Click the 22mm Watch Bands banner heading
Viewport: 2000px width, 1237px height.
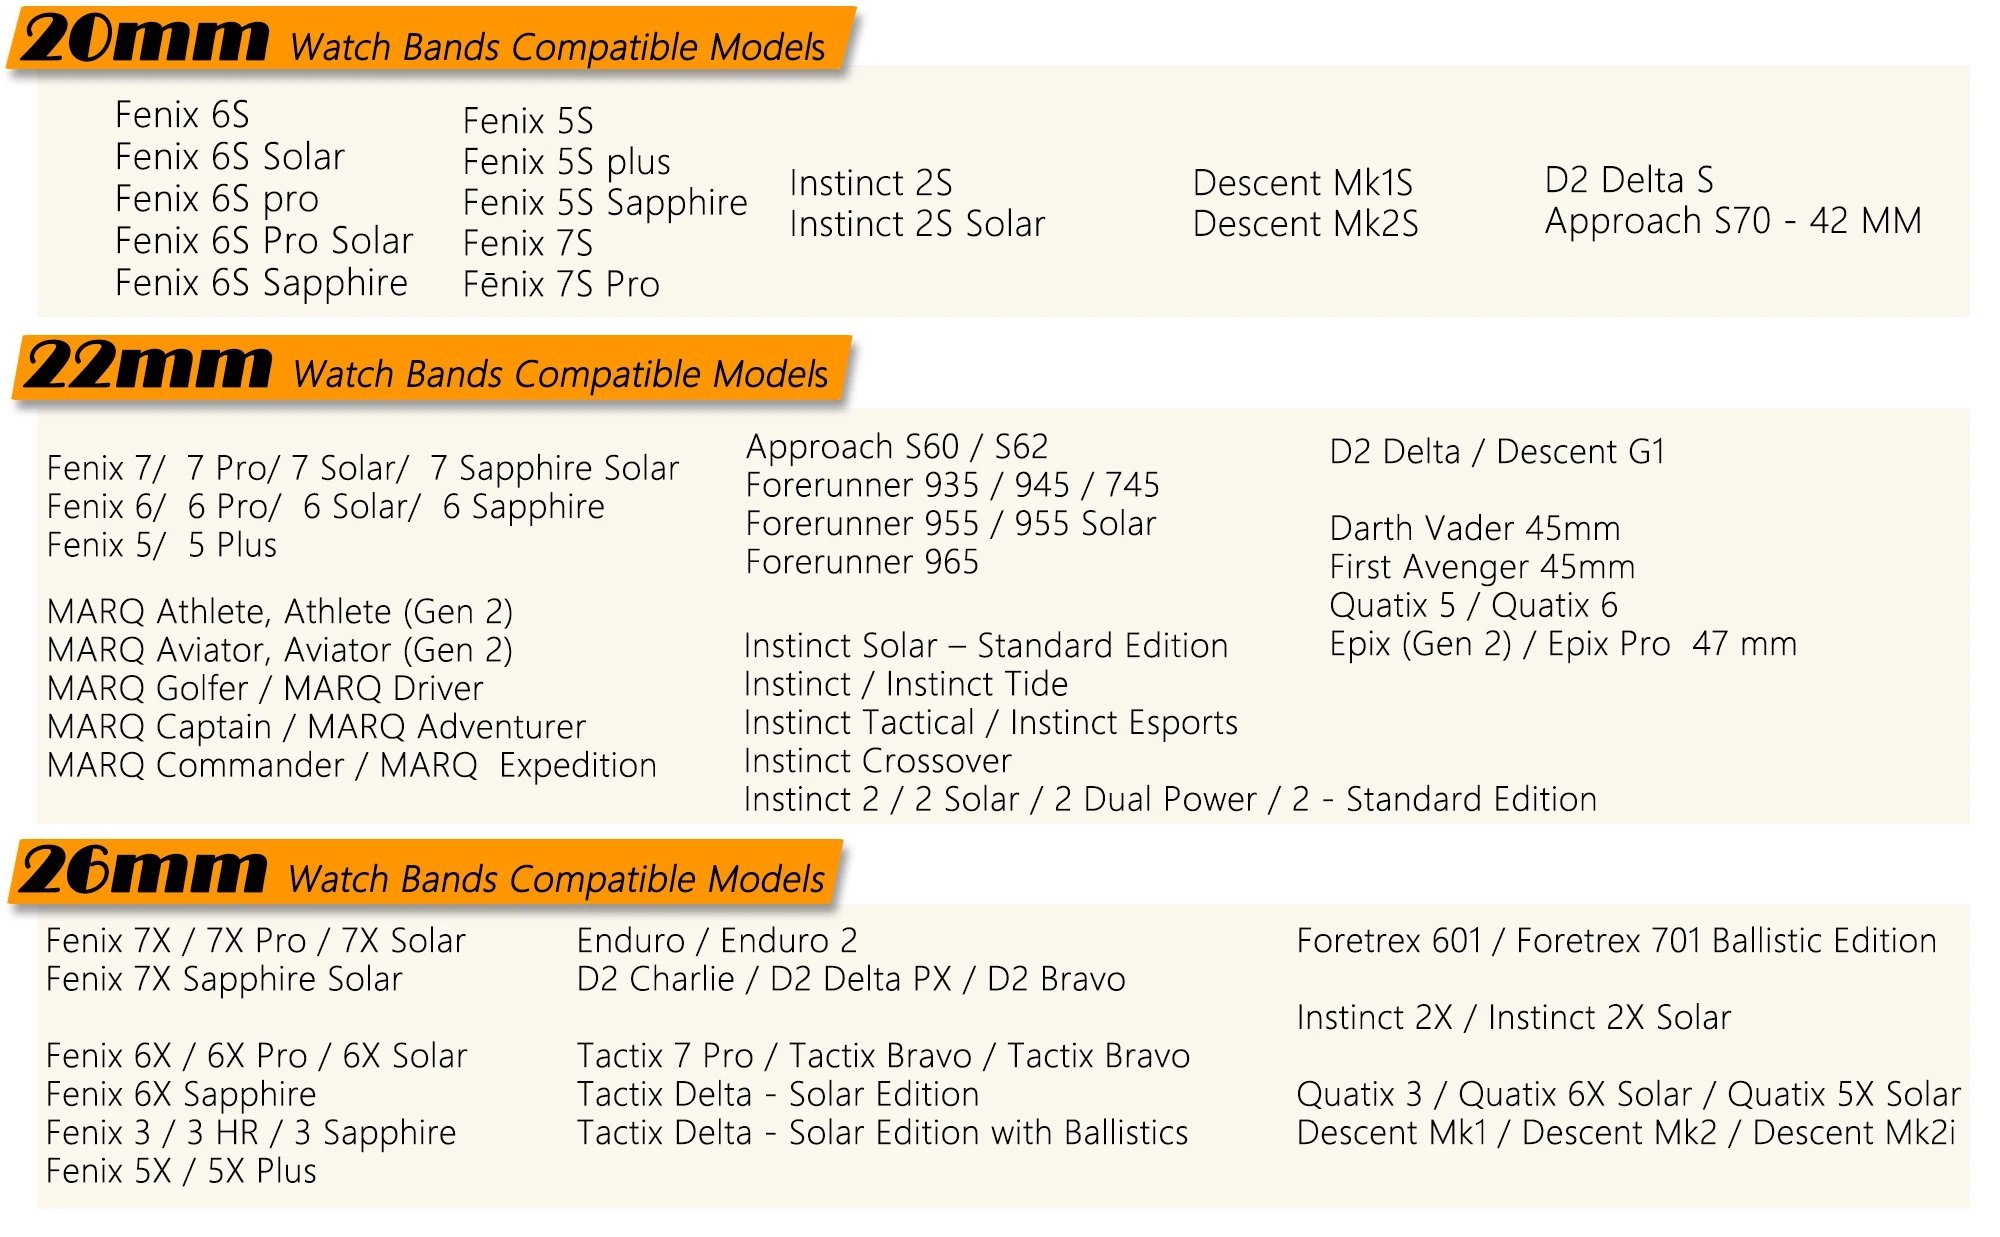point(430,370)
